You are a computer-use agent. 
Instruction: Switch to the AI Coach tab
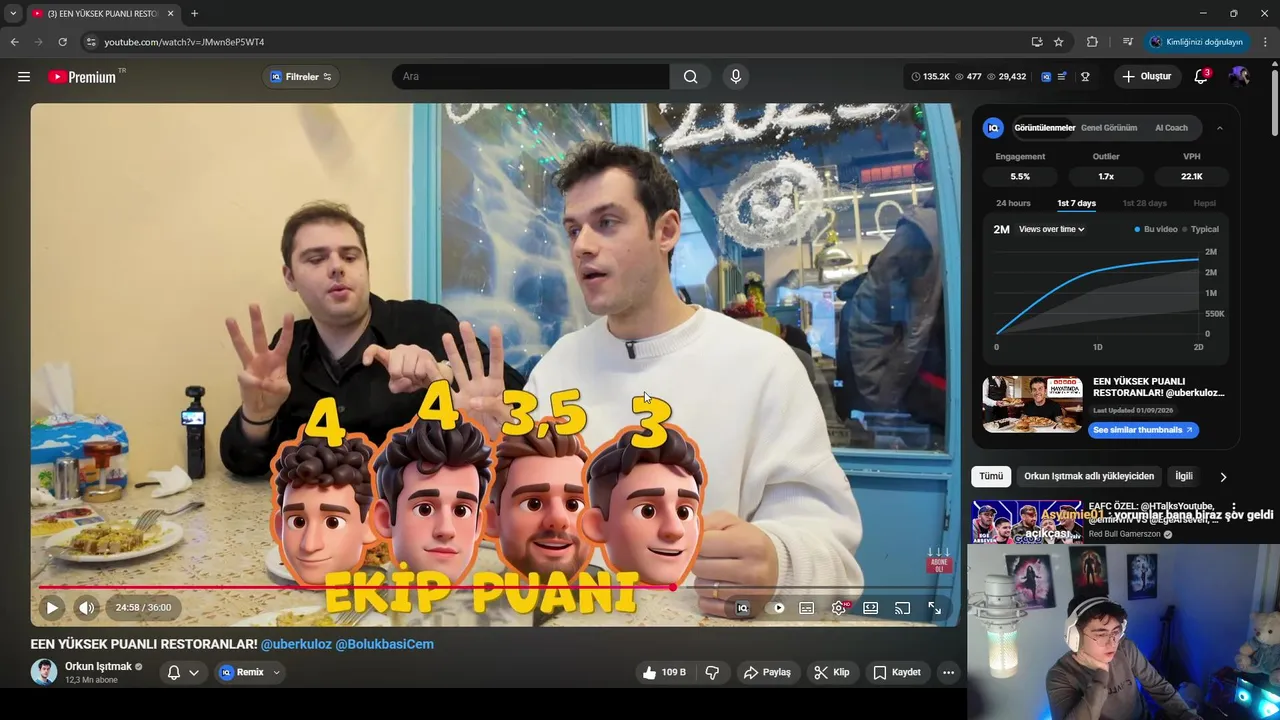pos(1171,128)
